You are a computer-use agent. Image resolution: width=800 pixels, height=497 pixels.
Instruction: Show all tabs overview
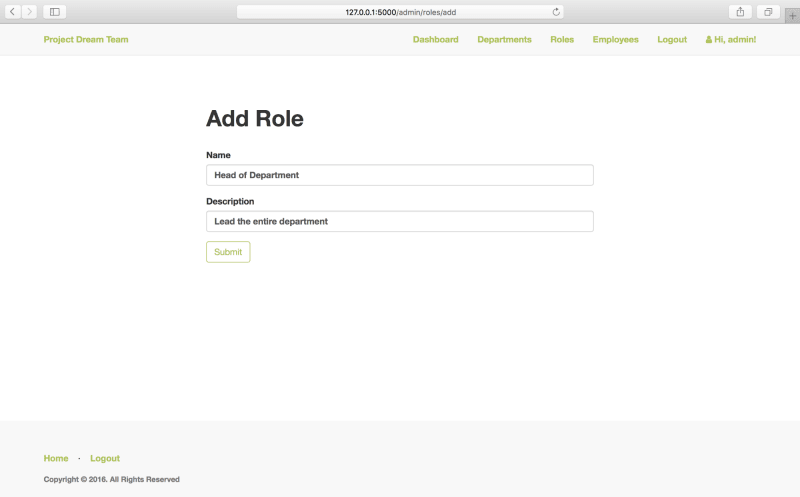tap(768, 12)
